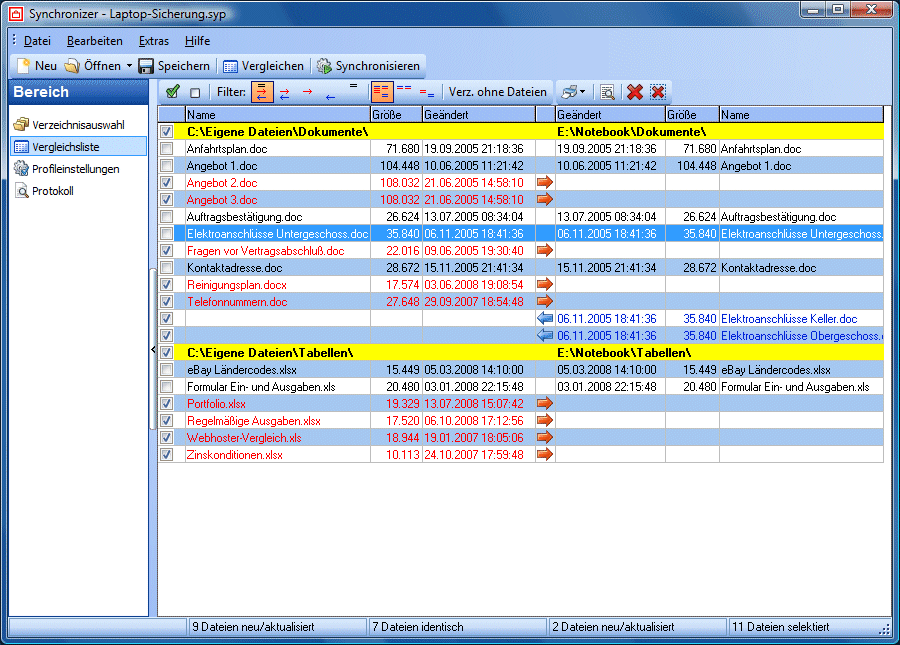900x645 pixels.
Task: Click the Neu new-profile icon
Action: tap(24, 66)
